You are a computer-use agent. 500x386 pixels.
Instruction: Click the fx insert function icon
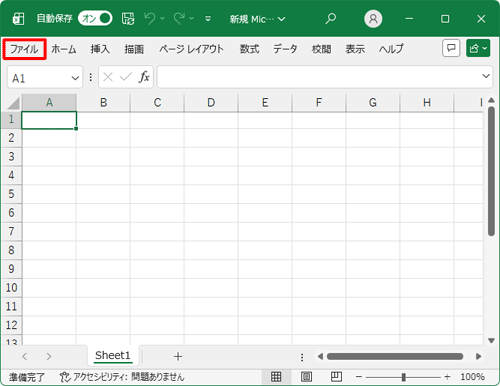[x=144, y=77]
